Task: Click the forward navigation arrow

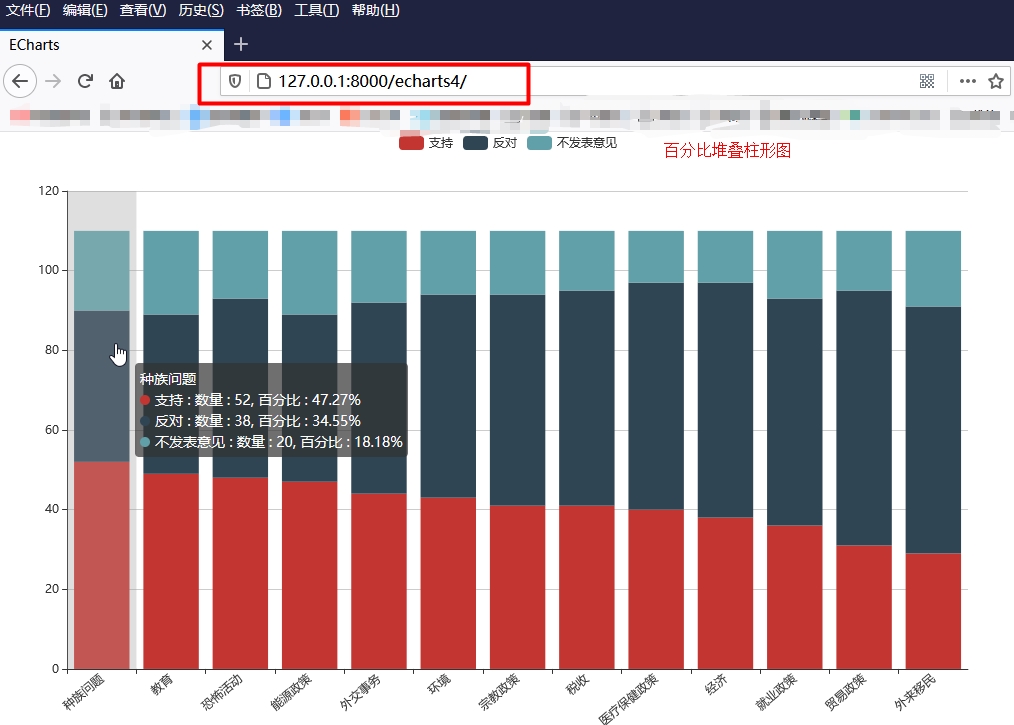Action: 54,81
